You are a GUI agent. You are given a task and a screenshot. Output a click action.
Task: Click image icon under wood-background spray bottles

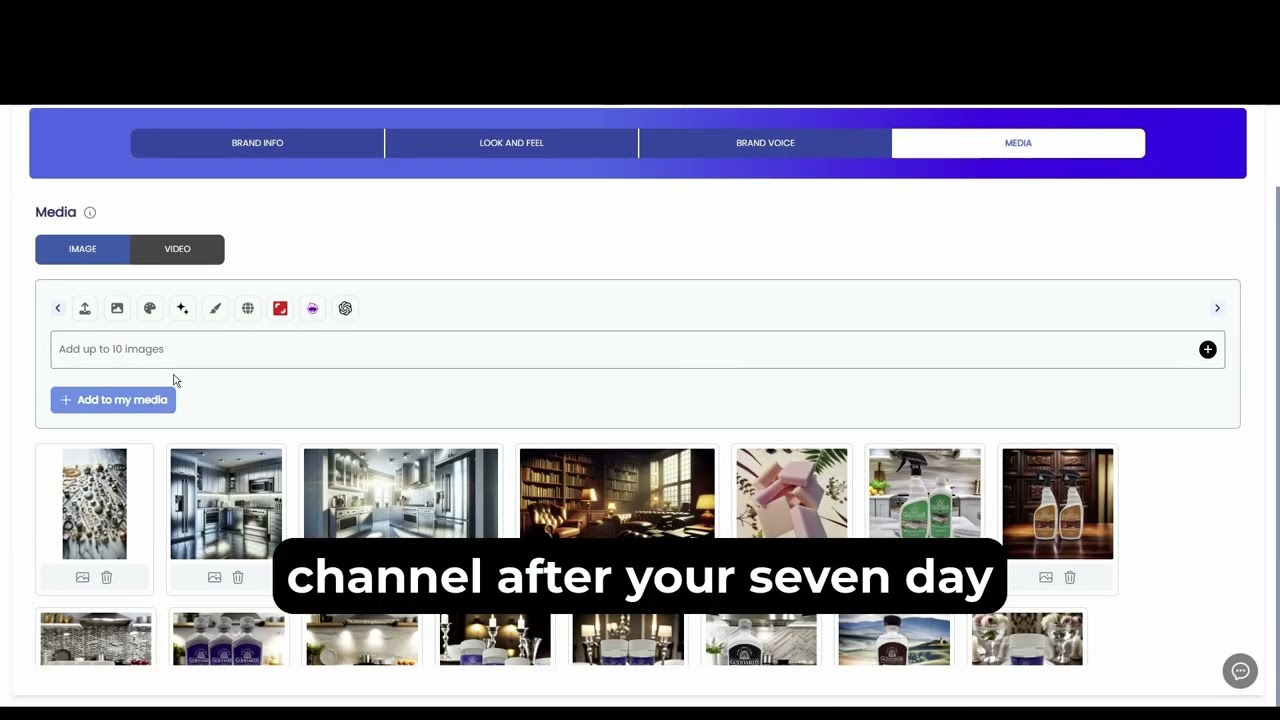1046,577
